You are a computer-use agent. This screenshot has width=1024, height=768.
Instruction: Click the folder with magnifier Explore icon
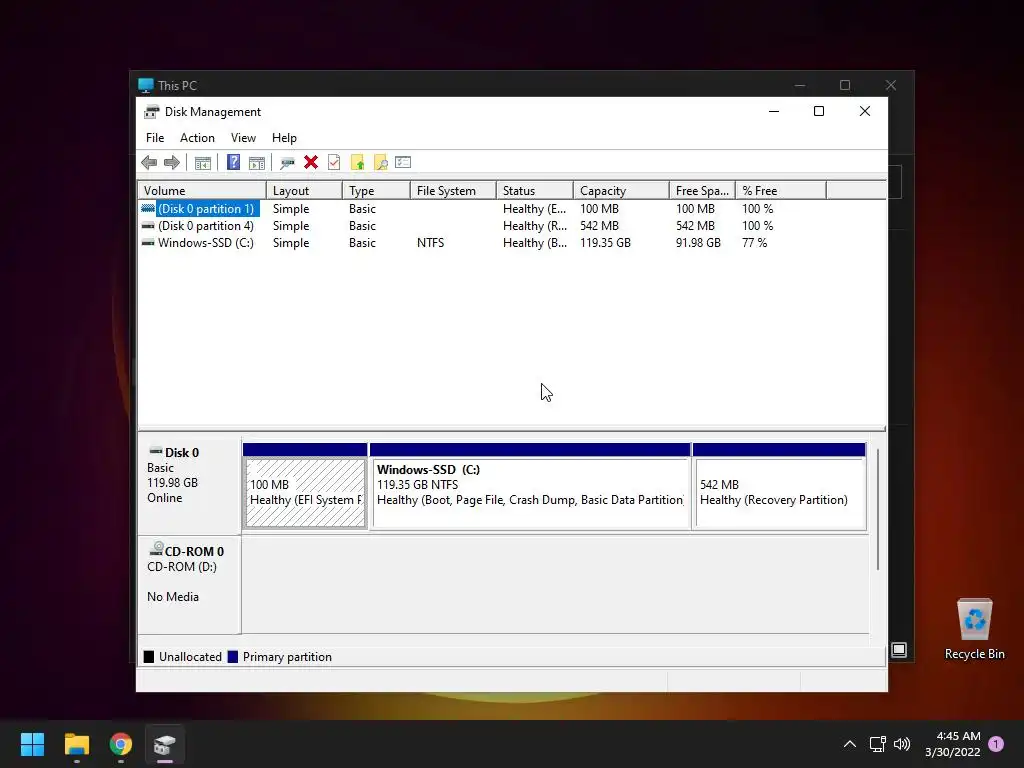coord(380,163)
